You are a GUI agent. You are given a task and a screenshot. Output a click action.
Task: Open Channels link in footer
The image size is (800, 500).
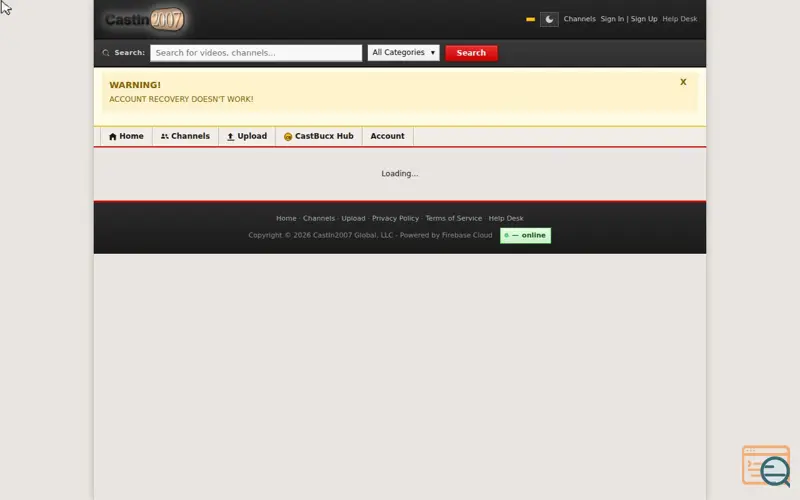[x=319, y=218]
